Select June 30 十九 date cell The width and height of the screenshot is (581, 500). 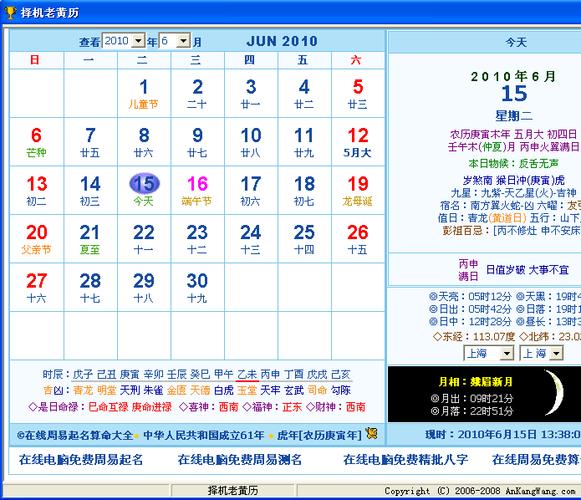[197, 288]
